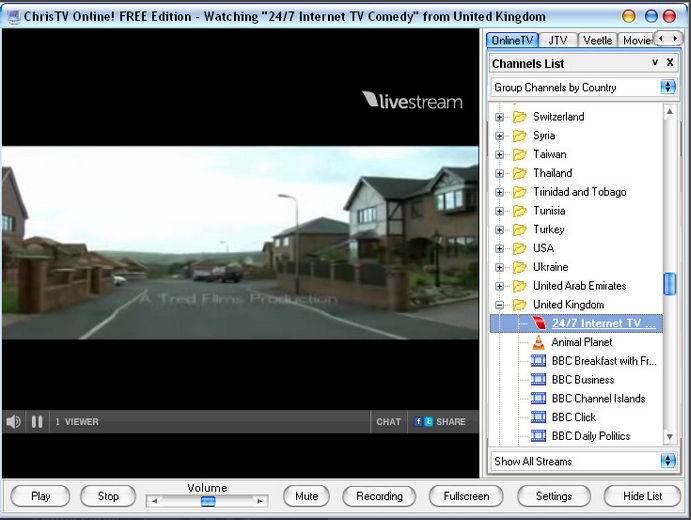Viewport: 691px width, 520px height.
Task: Click the Trinidad and Tobago folder icon
Action: (520, 192)
